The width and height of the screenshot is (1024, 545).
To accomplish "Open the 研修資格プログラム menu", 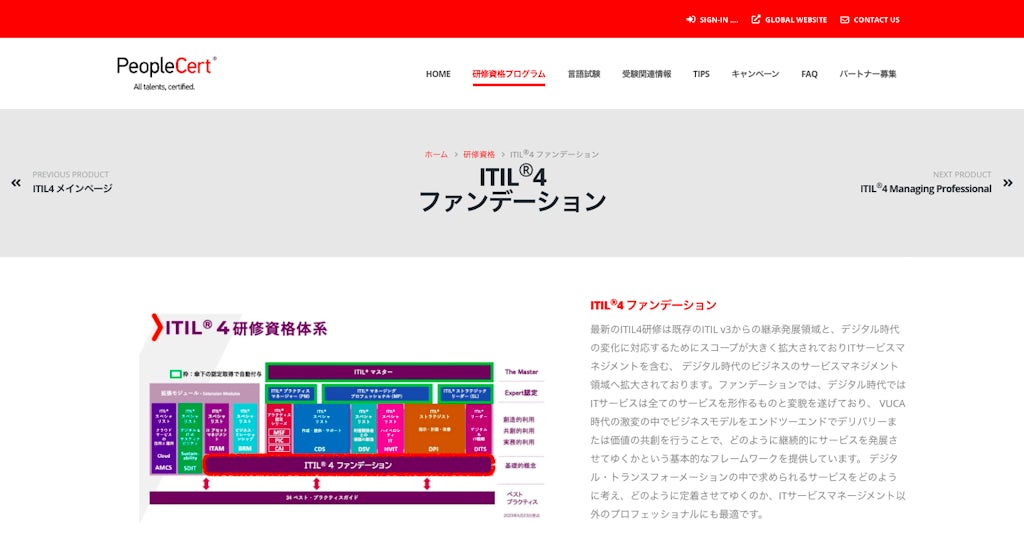I will (x=509, y=74).
